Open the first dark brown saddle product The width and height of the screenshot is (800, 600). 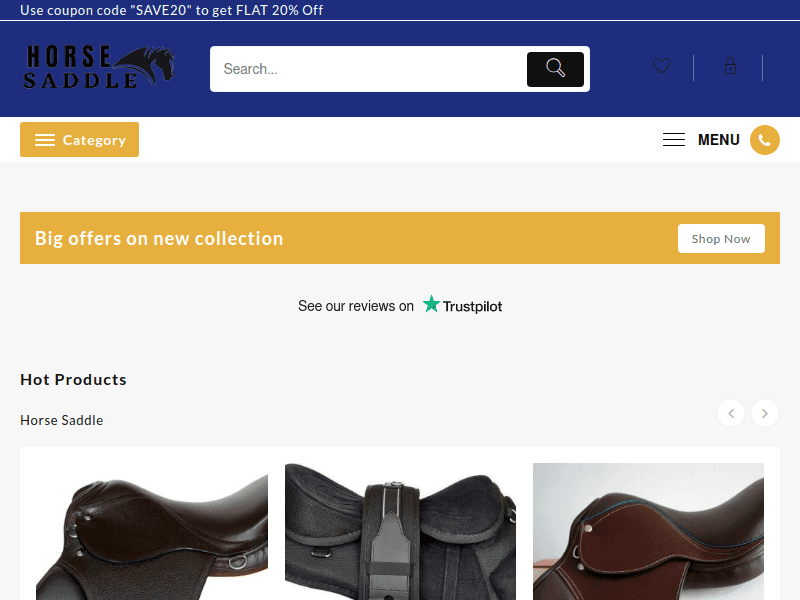click(152, 532)
